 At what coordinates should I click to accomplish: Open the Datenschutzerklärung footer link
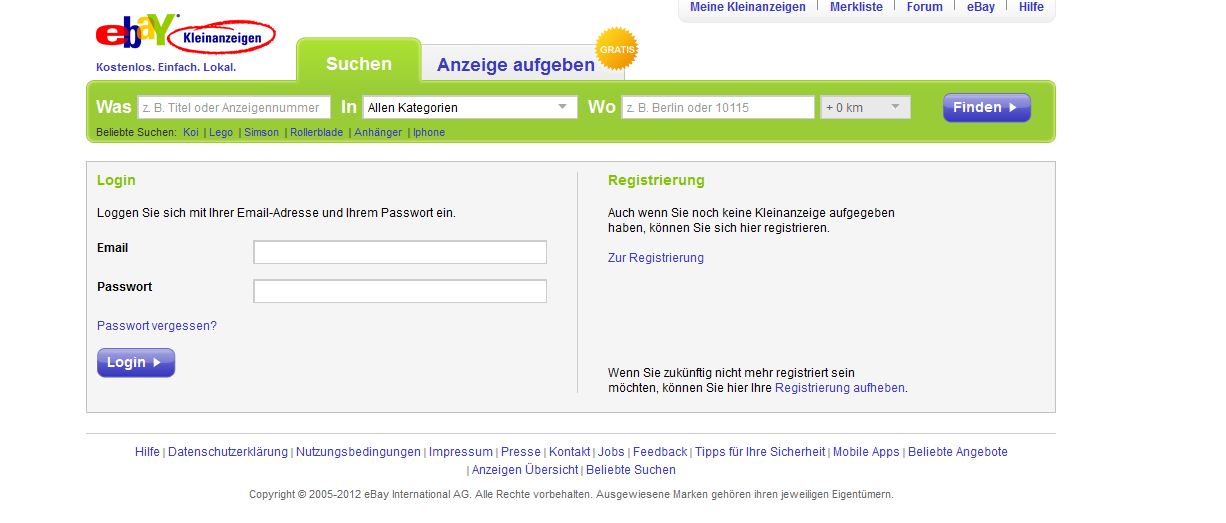[x=228, y=452]
